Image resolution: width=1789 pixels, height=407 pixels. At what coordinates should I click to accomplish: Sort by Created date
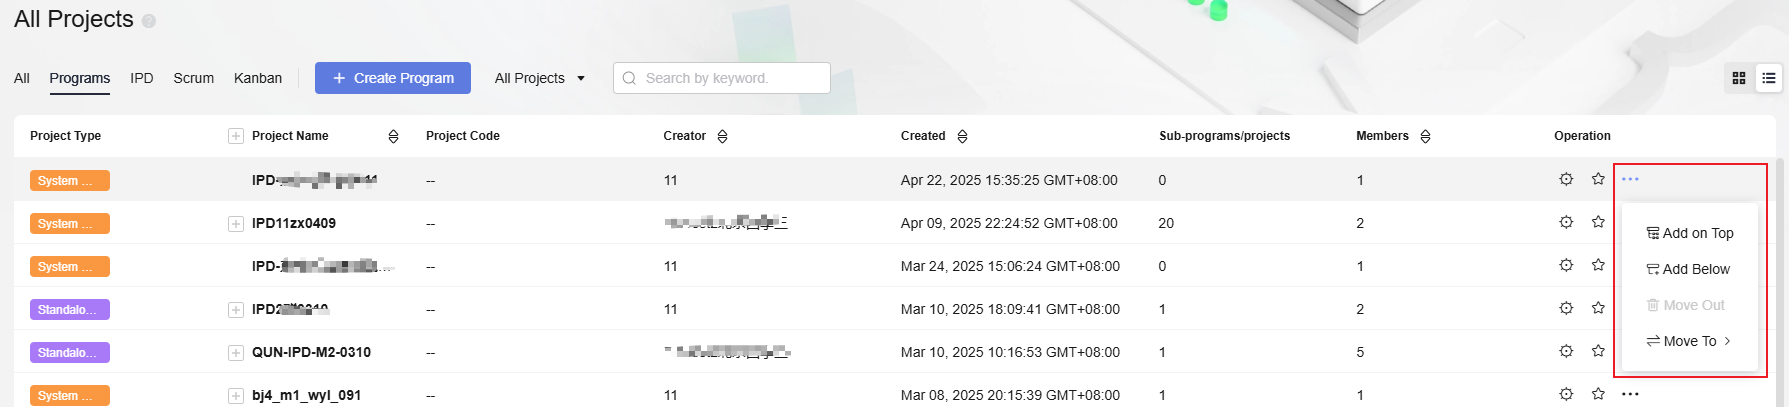click(962, 136)
